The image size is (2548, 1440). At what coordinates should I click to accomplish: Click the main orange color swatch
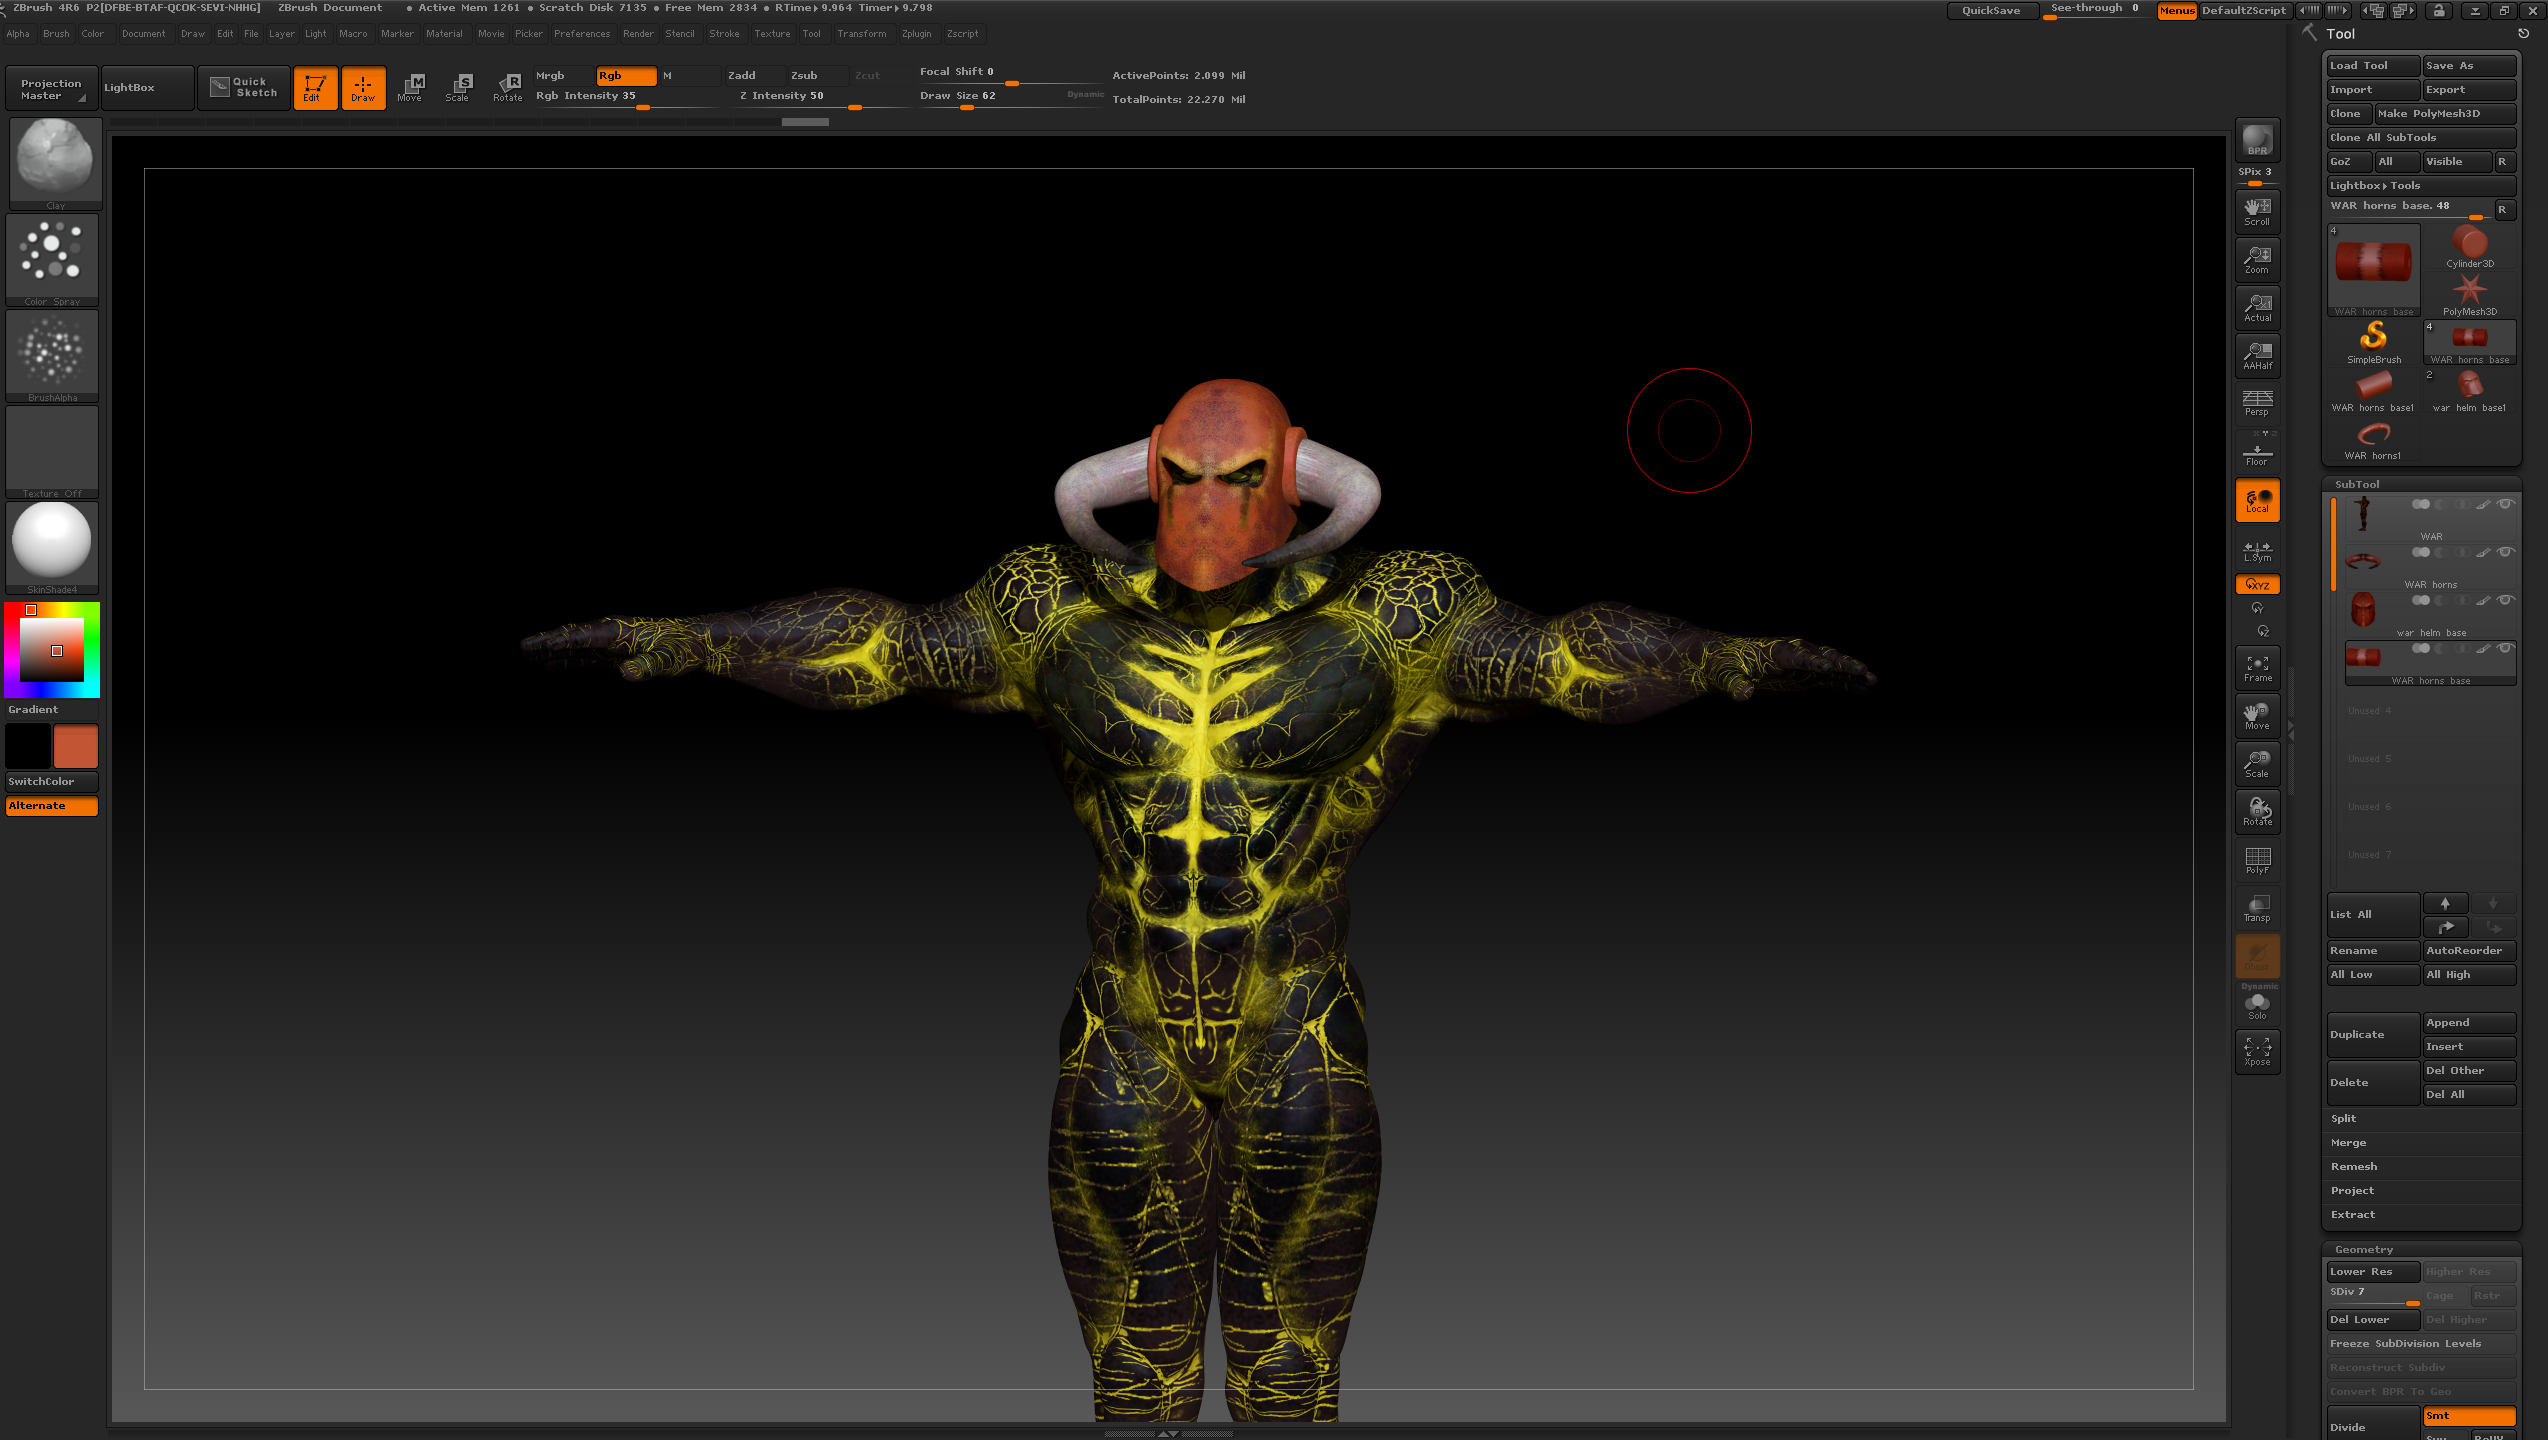pos(76,747)
